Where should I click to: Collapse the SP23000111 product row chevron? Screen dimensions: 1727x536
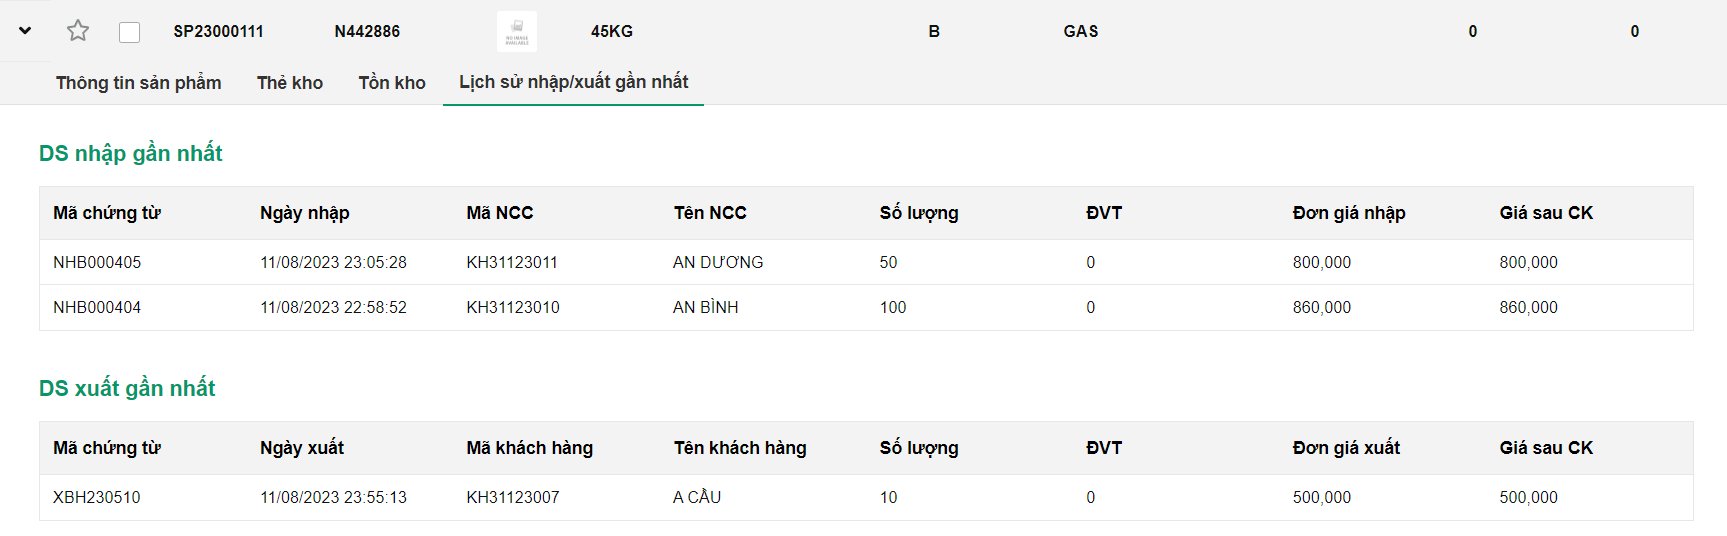(25, 31)
